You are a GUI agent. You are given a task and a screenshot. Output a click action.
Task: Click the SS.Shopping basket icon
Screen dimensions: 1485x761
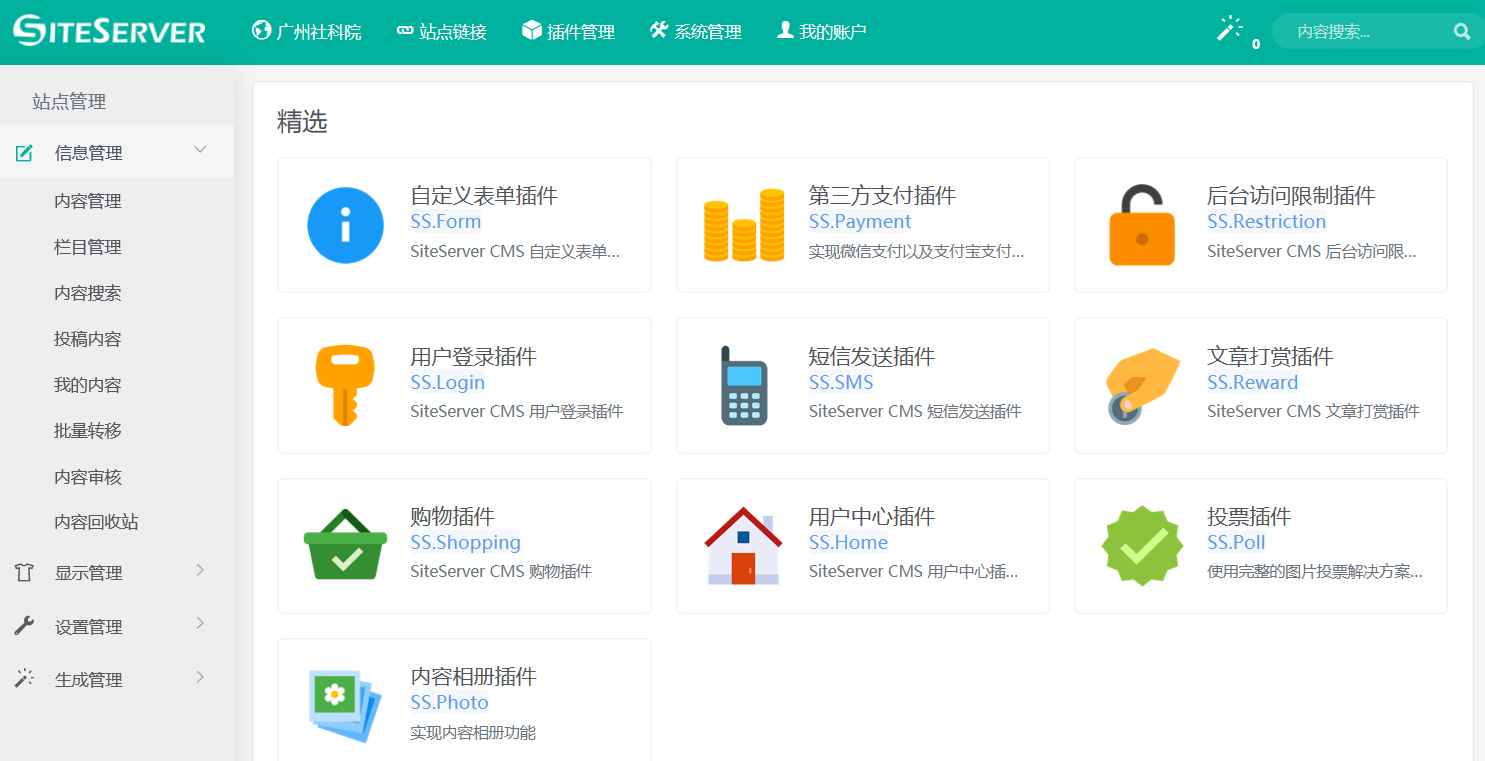[345, 545]
